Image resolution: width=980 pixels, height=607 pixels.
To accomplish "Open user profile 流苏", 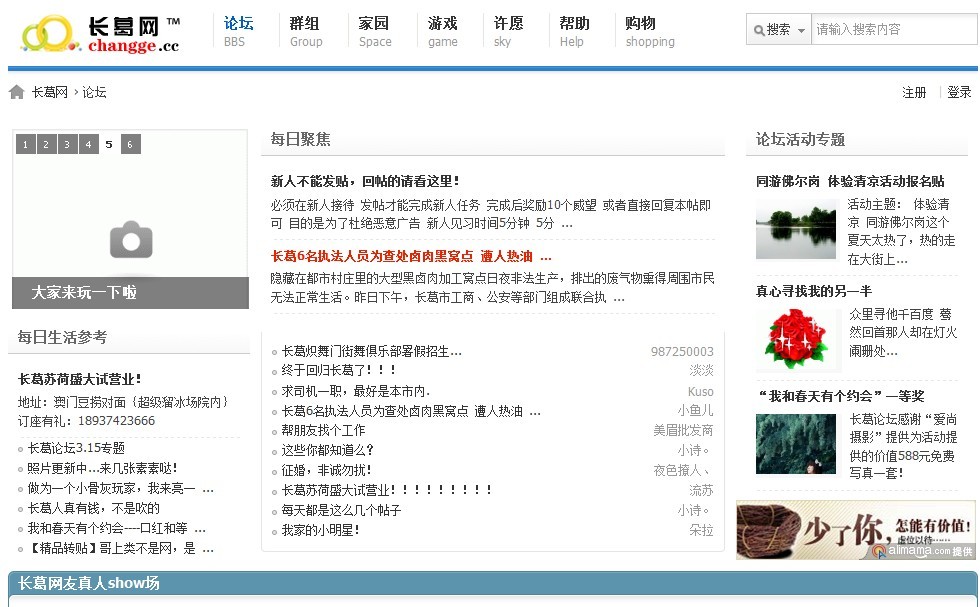I will click(701, 490).
